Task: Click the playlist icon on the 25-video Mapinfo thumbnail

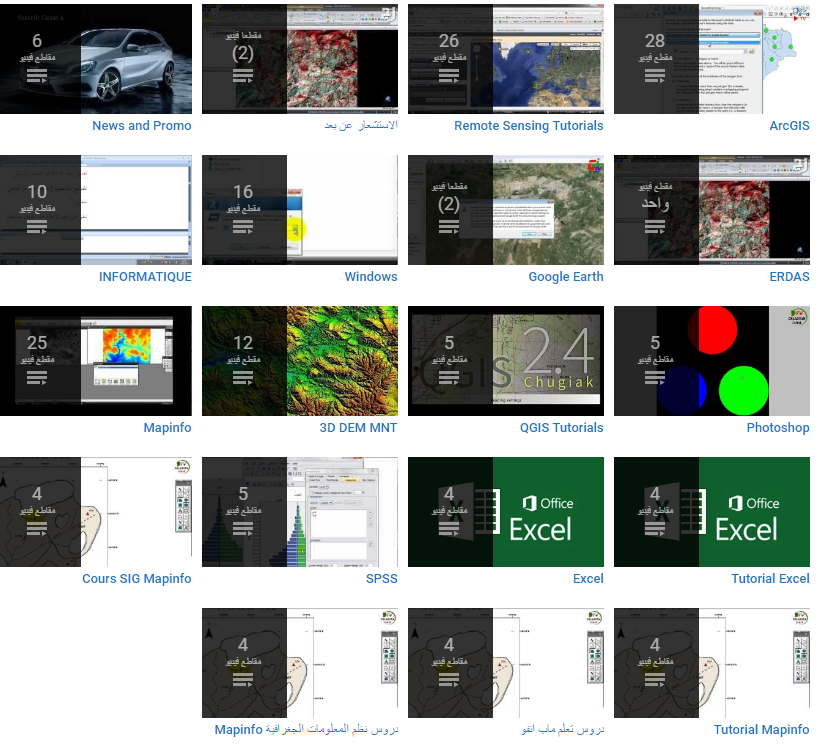Action: [37, 378]
